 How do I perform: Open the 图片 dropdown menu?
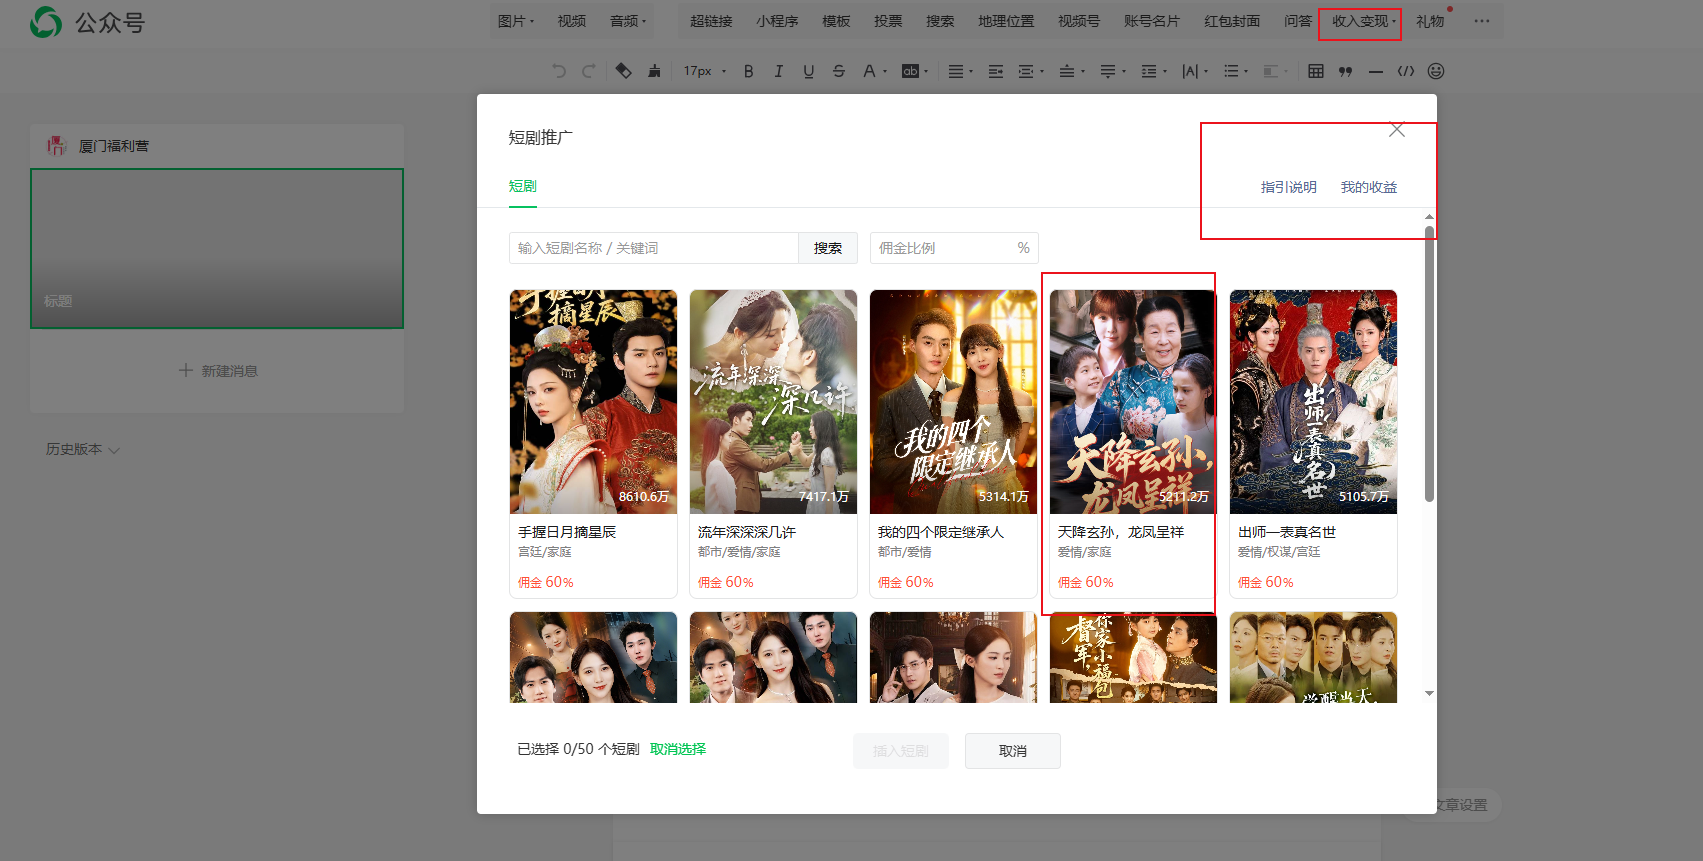516,21
